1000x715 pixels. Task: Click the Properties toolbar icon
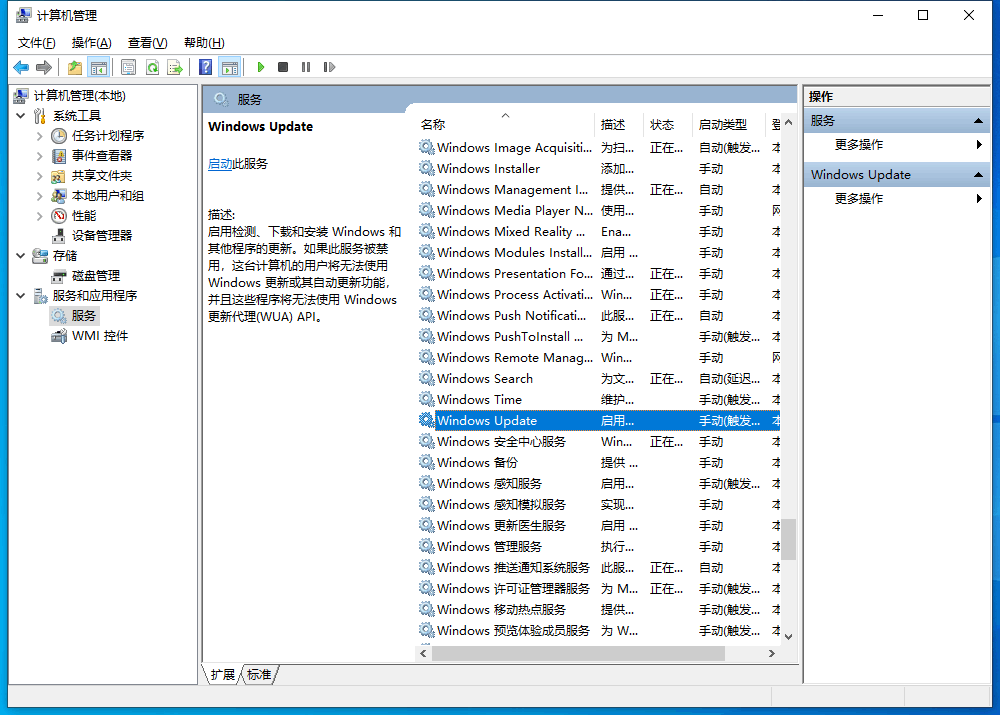128,67
